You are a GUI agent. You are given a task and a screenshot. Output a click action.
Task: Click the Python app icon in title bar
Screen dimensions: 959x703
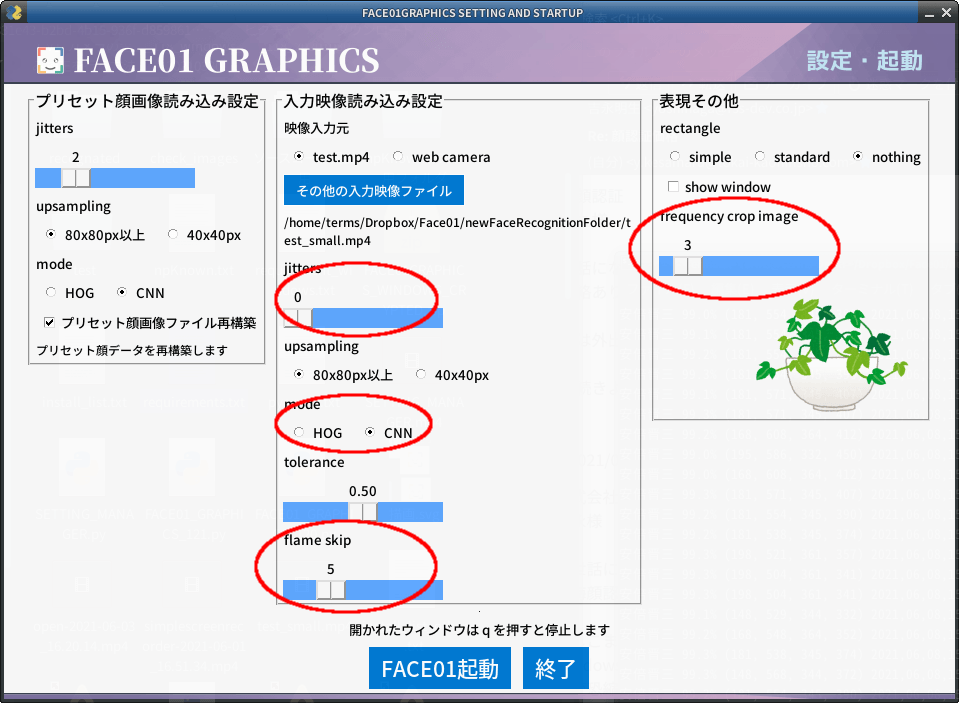[x=15, y=12]
